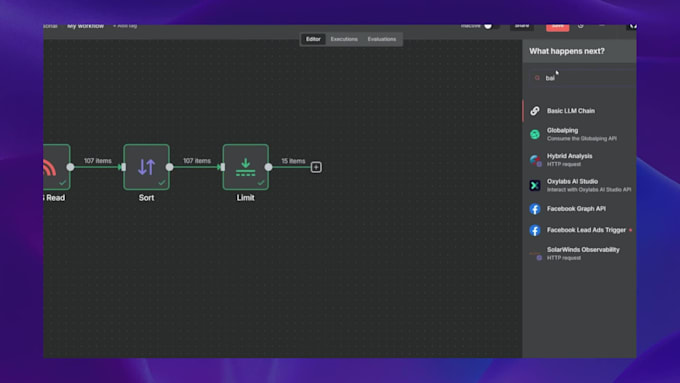Click the SolarWinds Observability icon

(535, 254)
